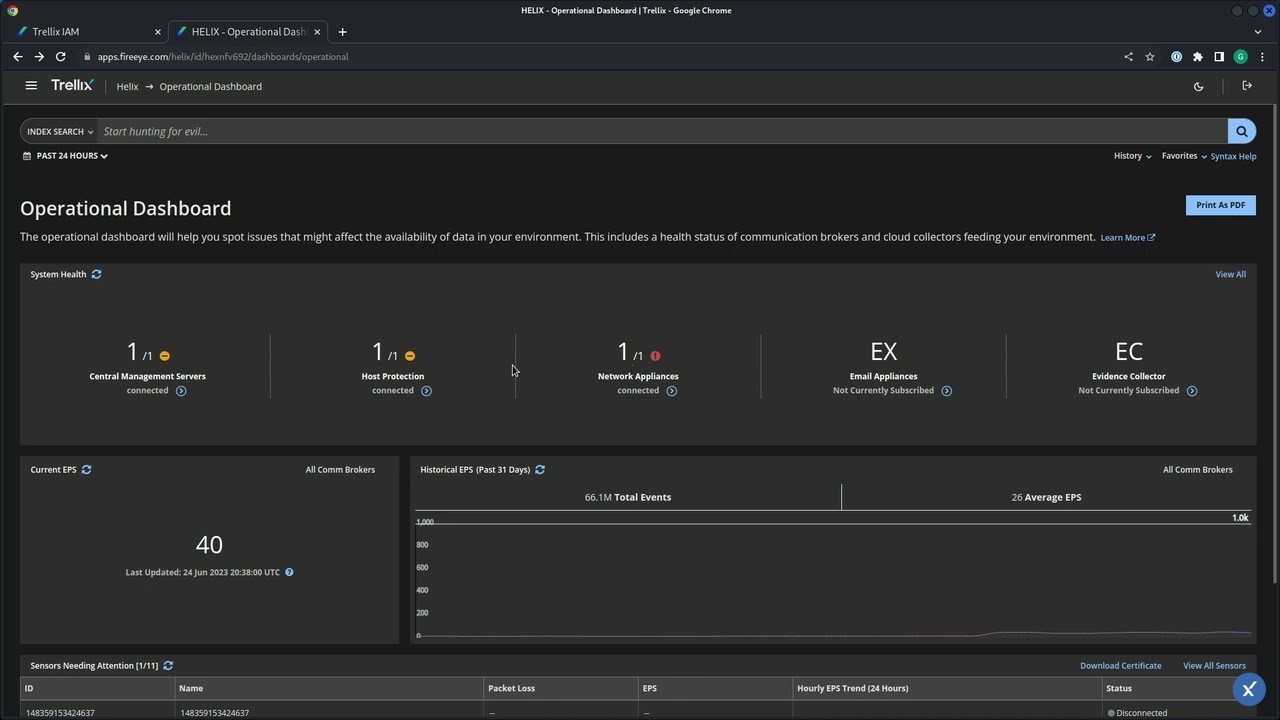Open the Chrome profile avatar

point(1240,57)
